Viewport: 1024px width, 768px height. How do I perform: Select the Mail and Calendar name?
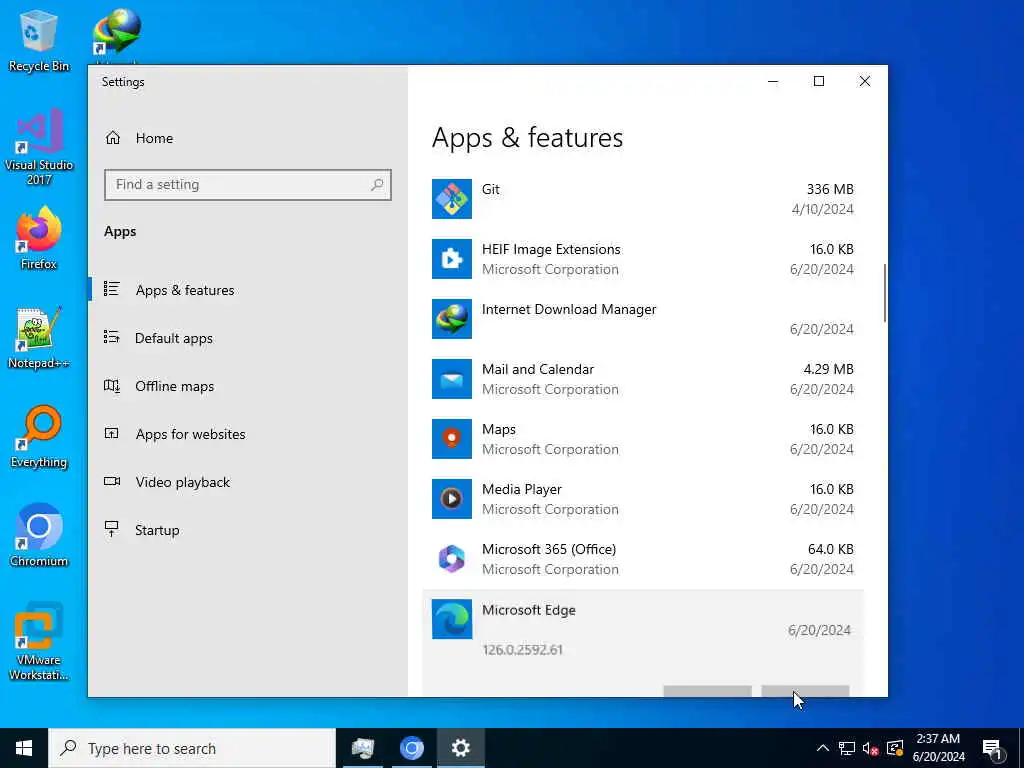(x=537, y=370)
